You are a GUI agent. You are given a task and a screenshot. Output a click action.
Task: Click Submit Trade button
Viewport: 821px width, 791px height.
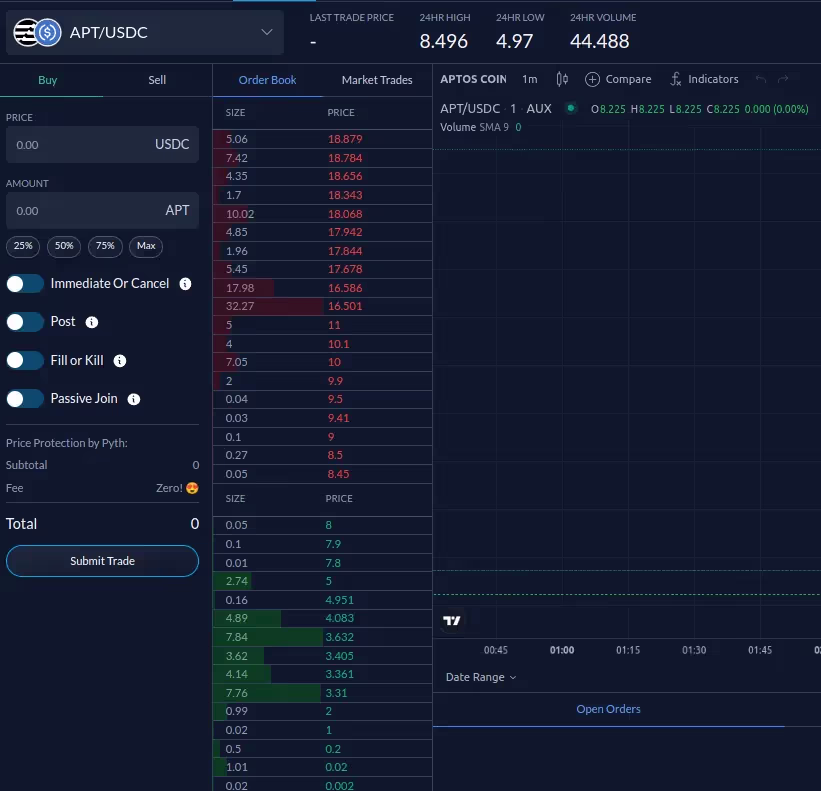pyautogui.click(x=103, y=561)
